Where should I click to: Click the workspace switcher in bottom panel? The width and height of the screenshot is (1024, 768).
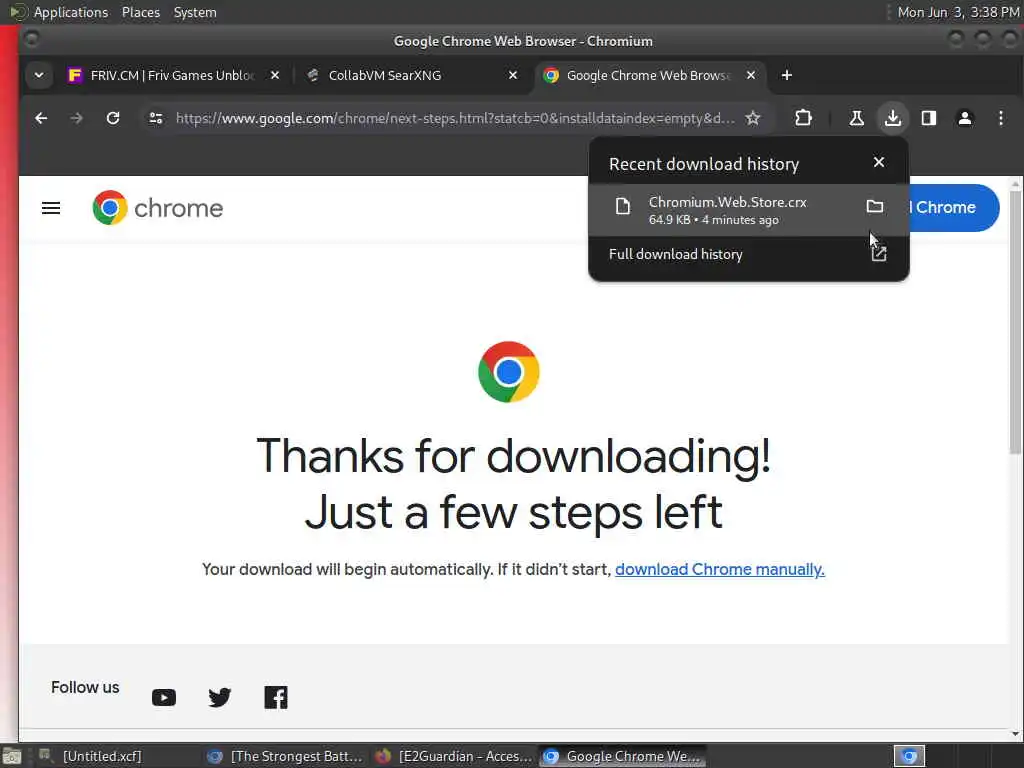point(909,756)
